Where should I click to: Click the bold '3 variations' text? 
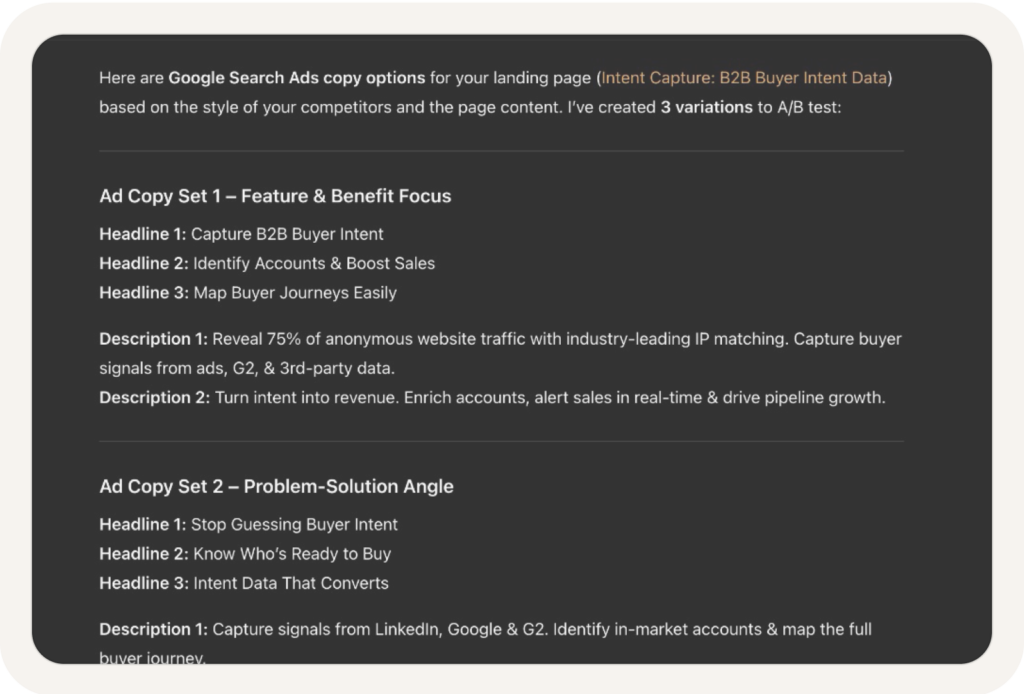[706, 107]
